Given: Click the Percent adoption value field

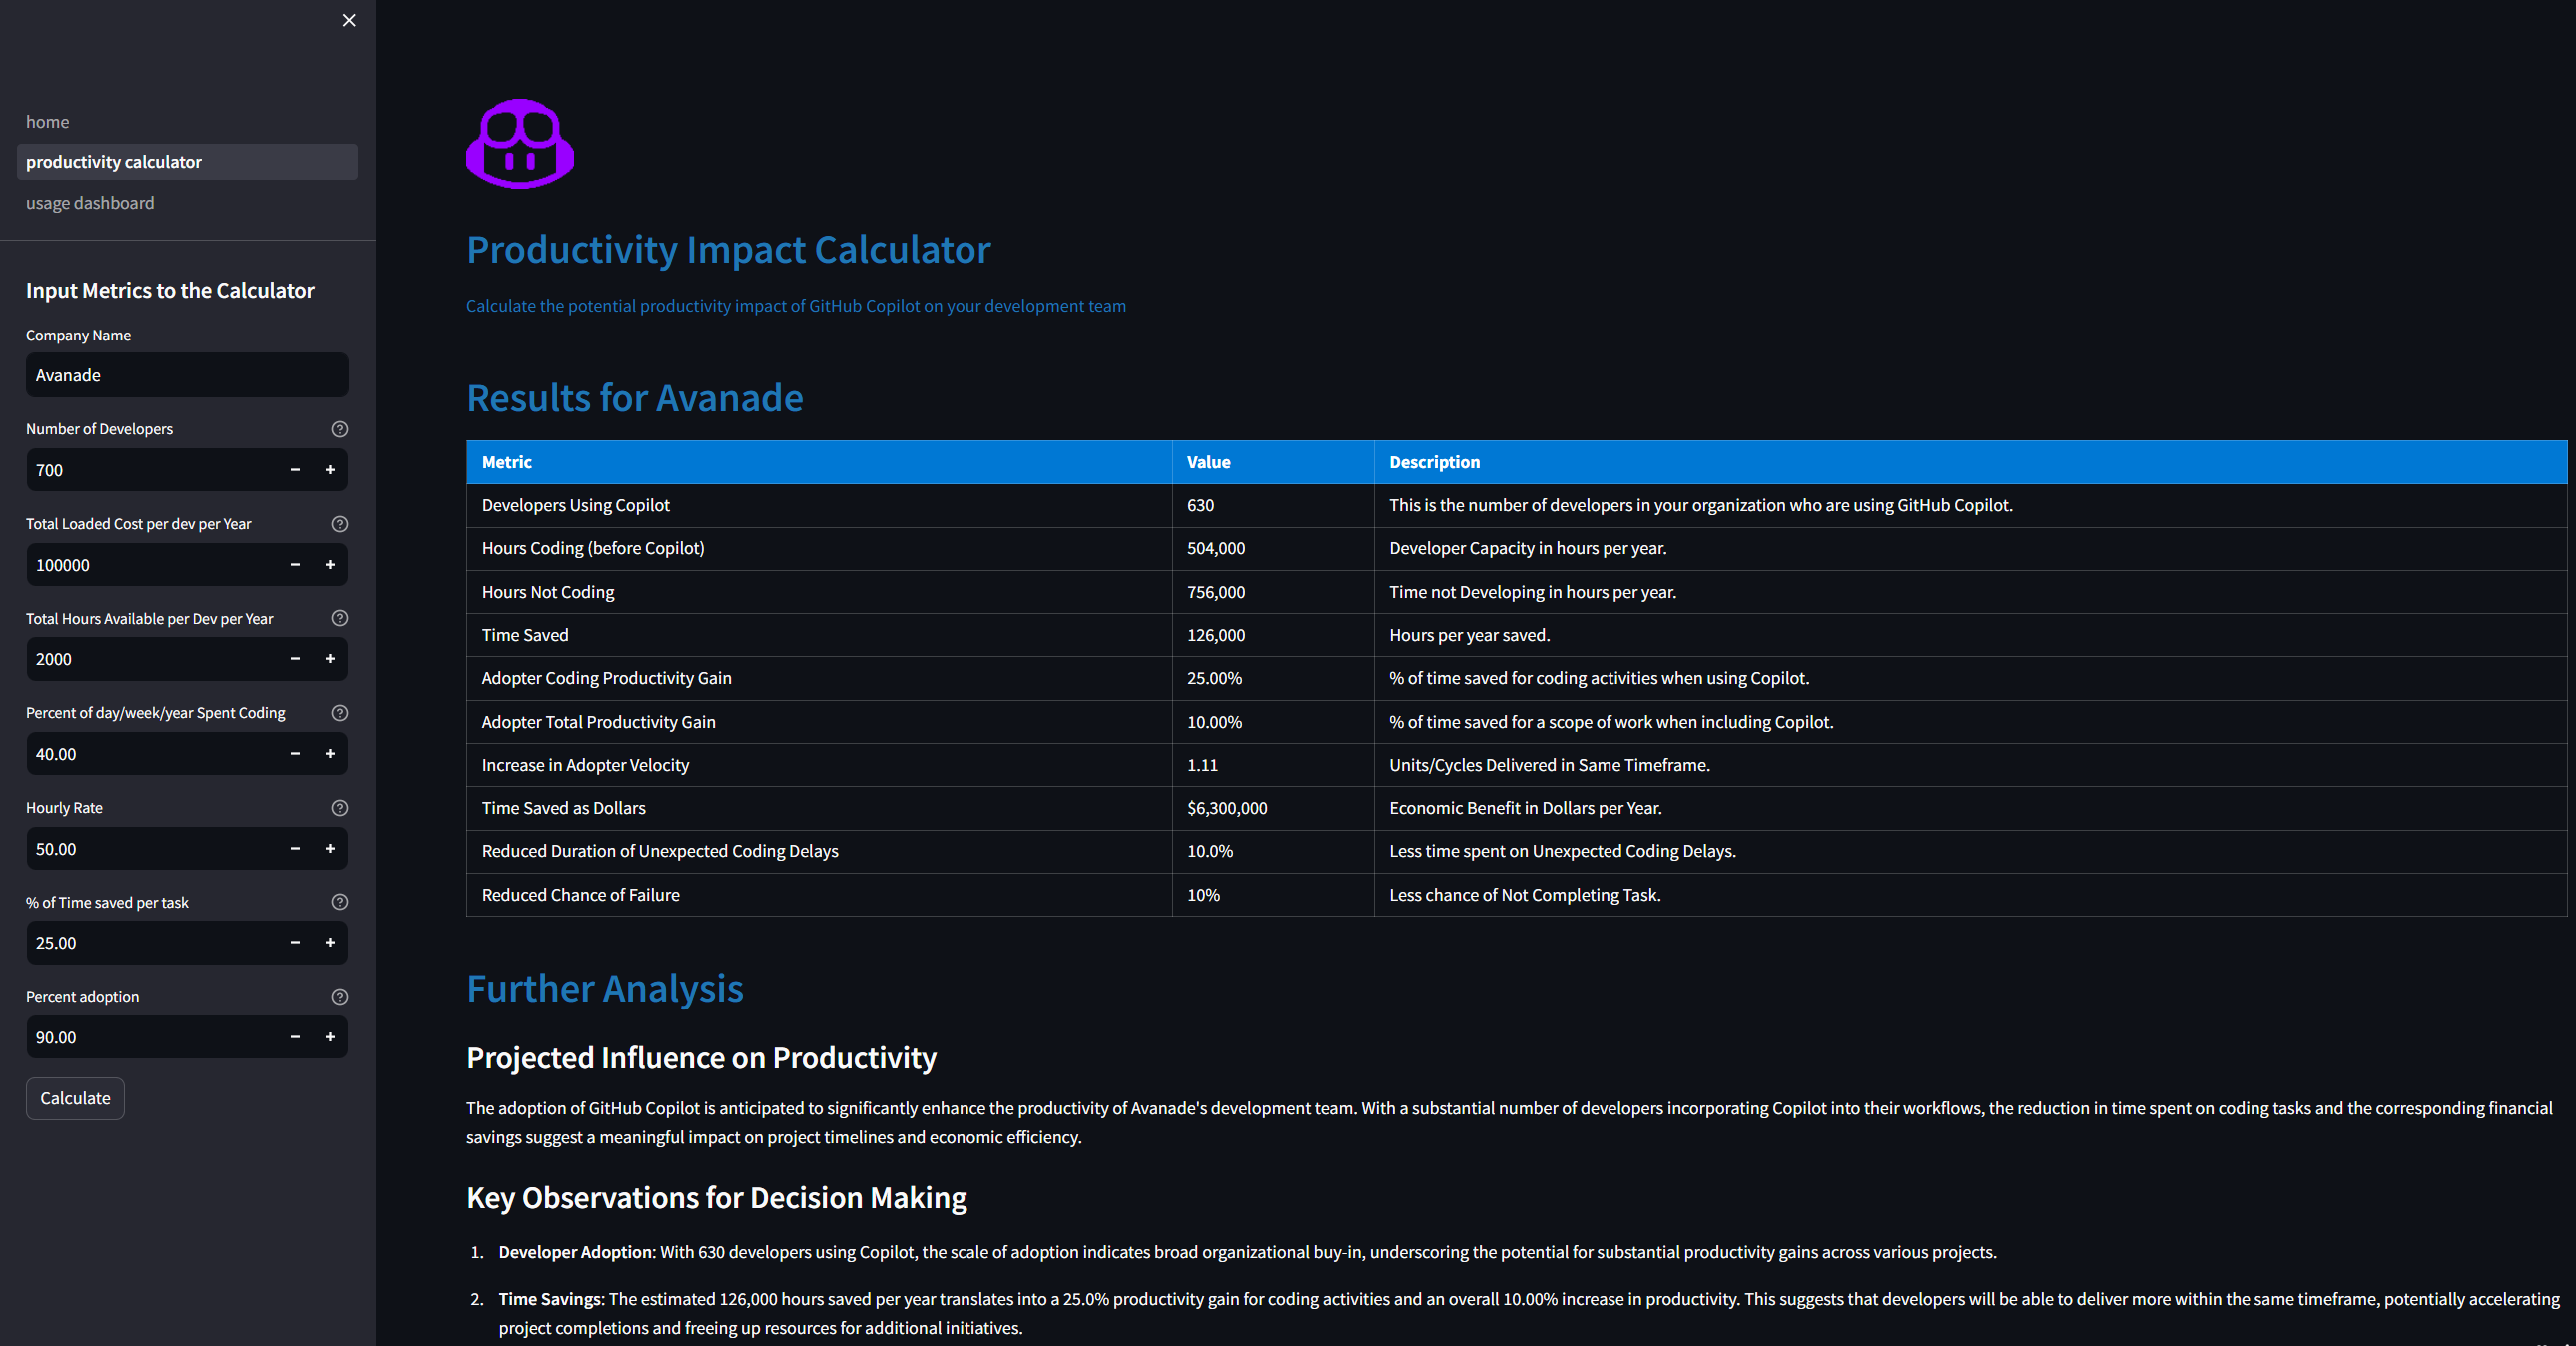Looking at the screenshot, I should tap(151, 1038).
